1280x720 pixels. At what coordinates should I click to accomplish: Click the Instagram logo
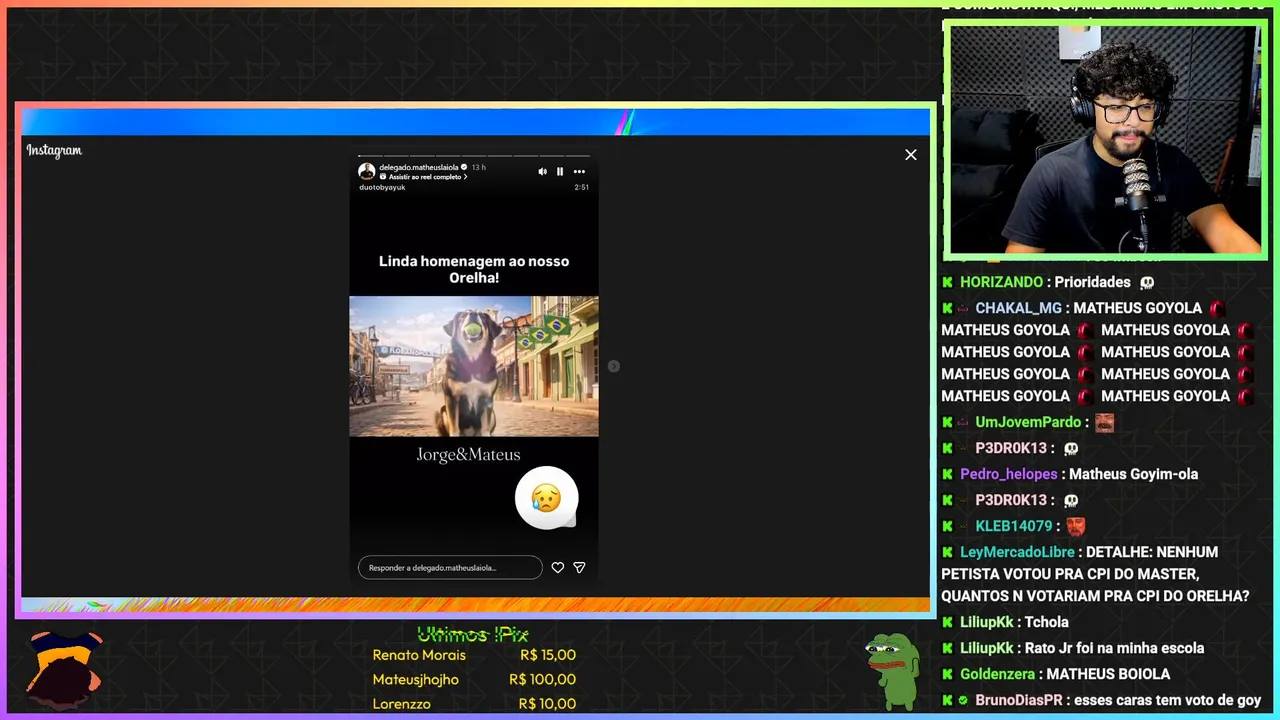point(54,150)
